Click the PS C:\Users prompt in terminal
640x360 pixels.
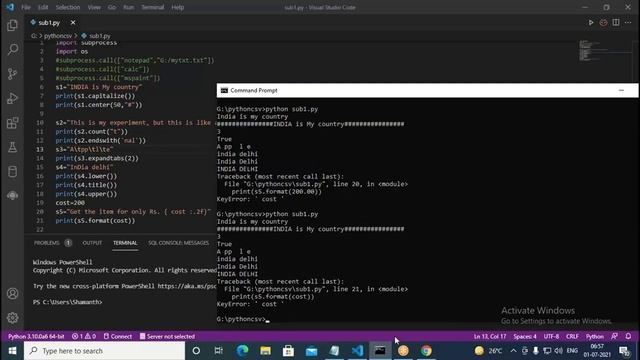67,302
